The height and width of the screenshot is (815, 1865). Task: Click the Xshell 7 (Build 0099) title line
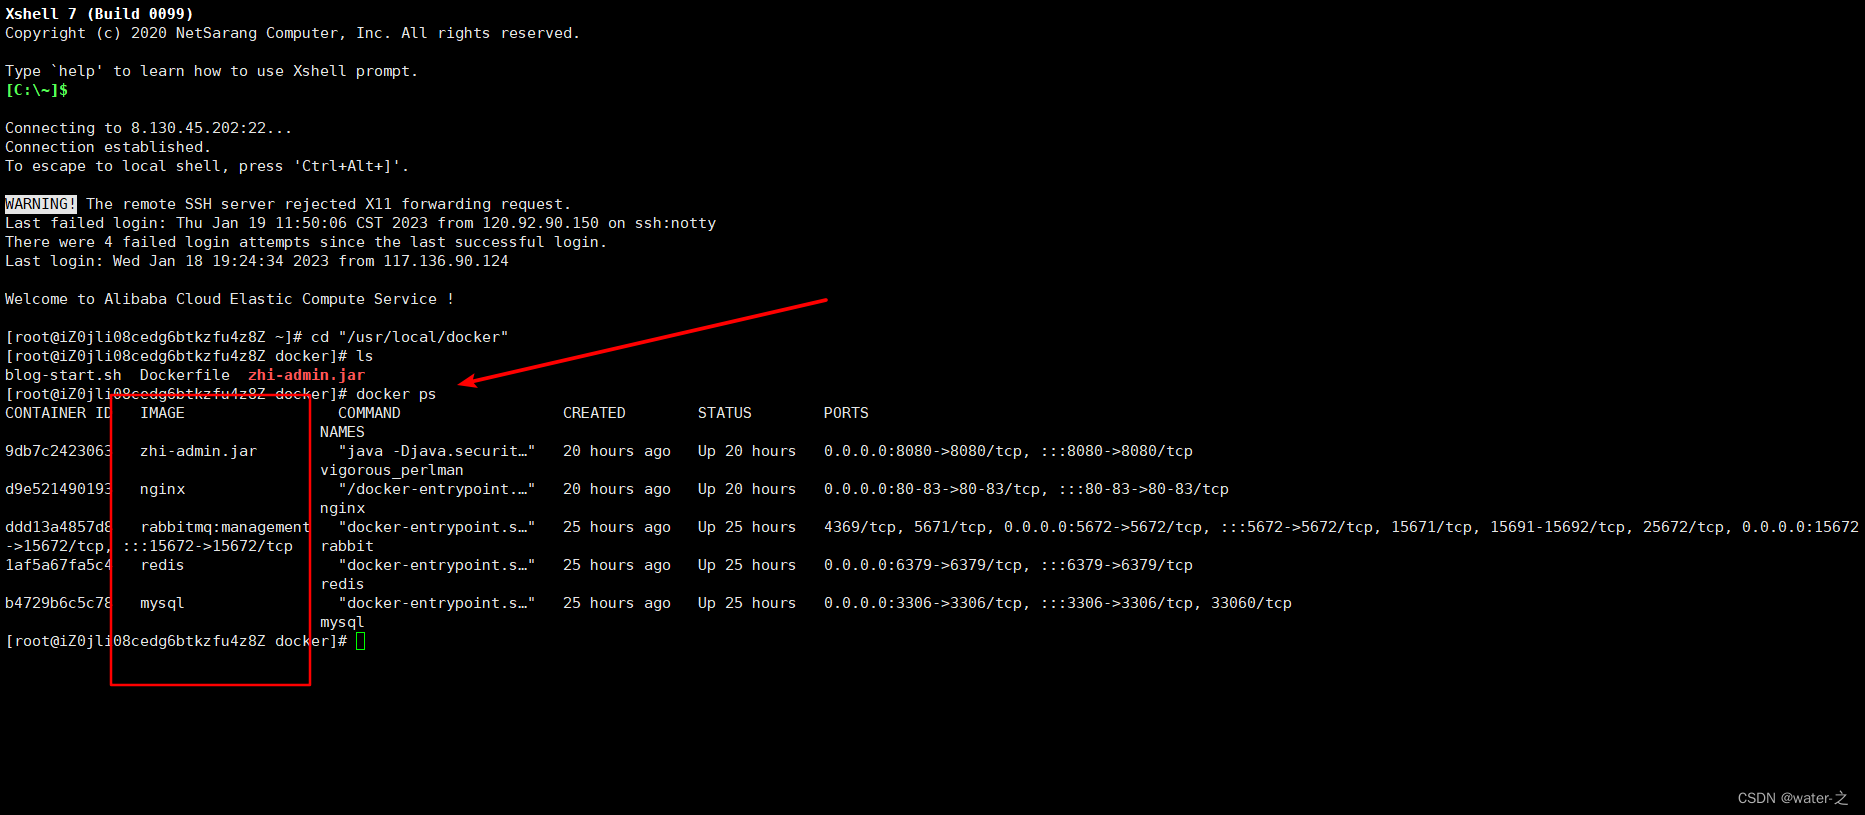pyautogui.click(x=99, y=14)
